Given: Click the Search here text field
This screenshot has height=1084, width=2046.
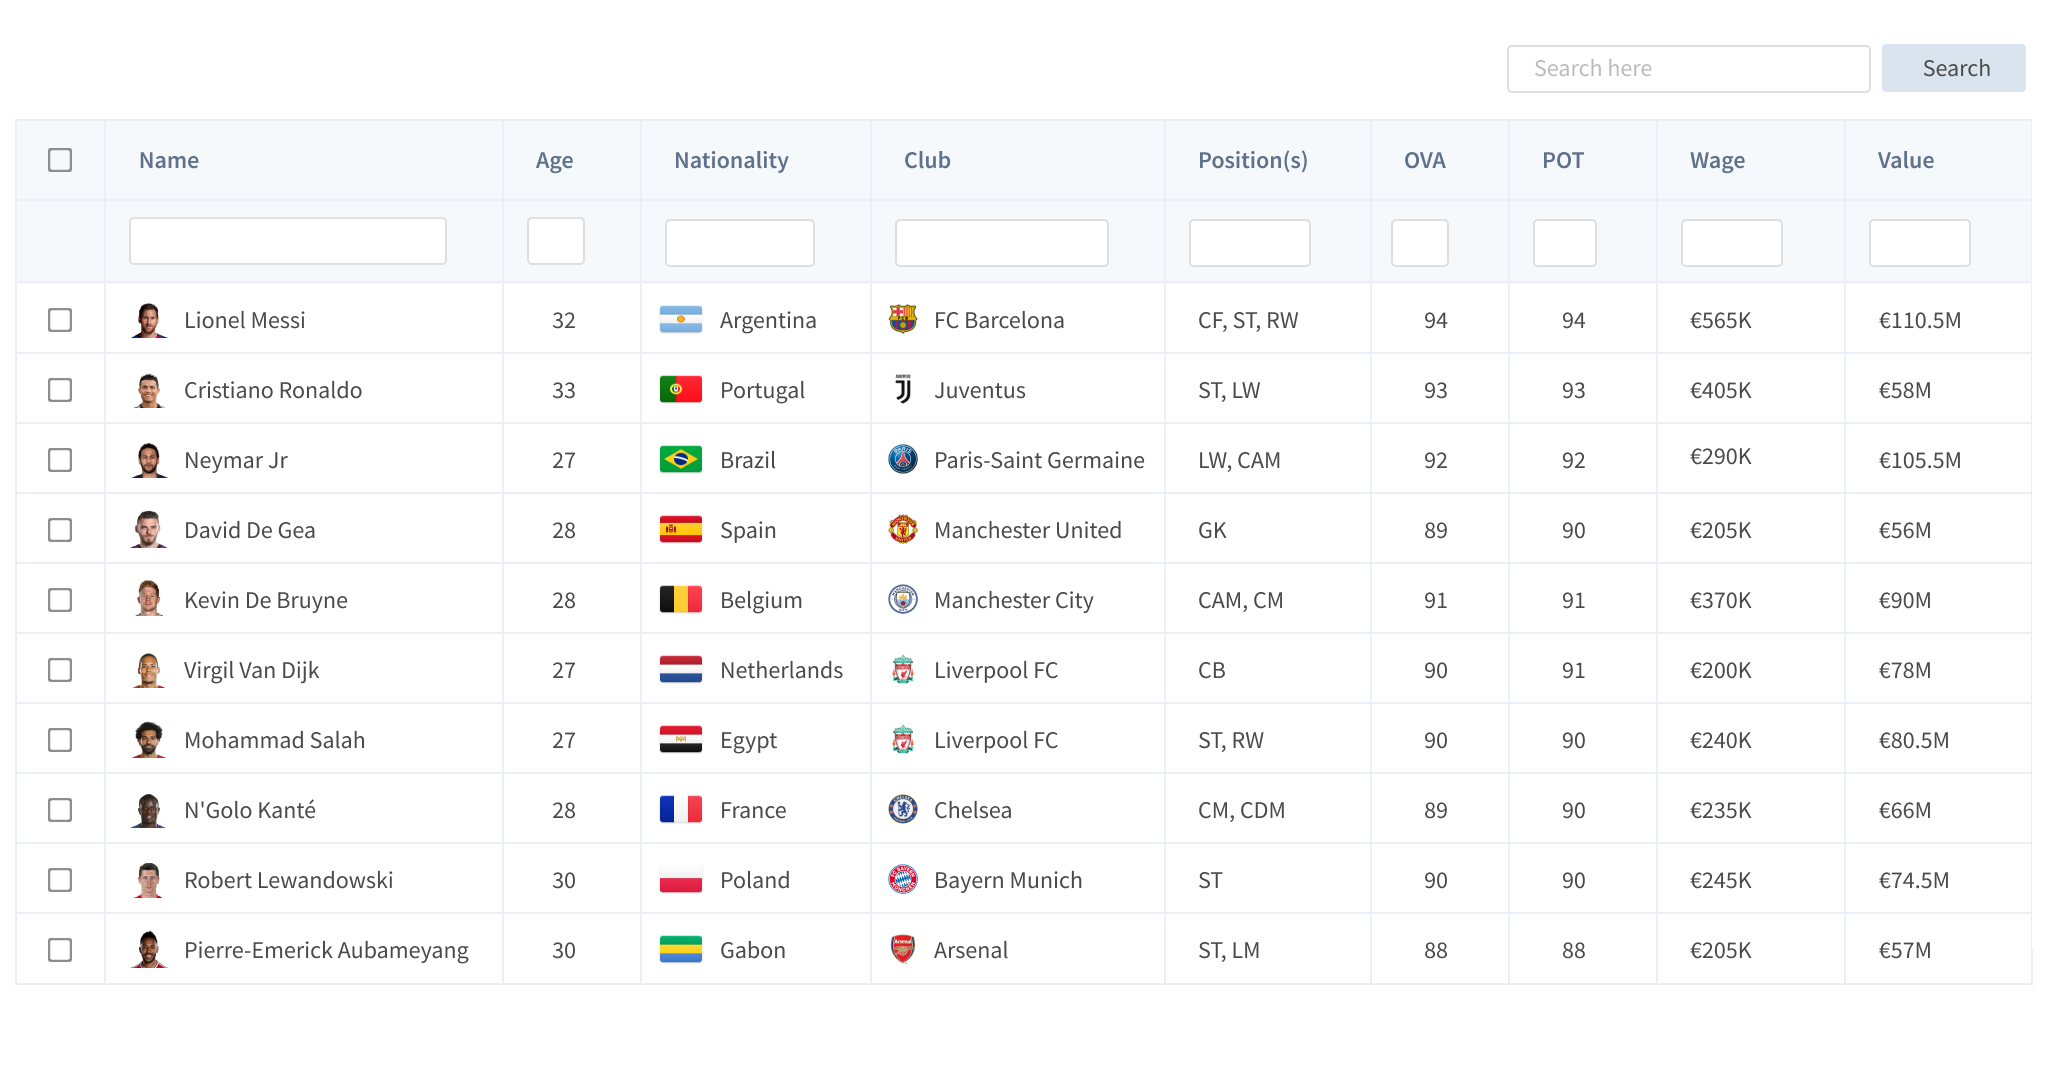Looking at the screenshot, I should pyautogui.click(x=1683, y=68).
